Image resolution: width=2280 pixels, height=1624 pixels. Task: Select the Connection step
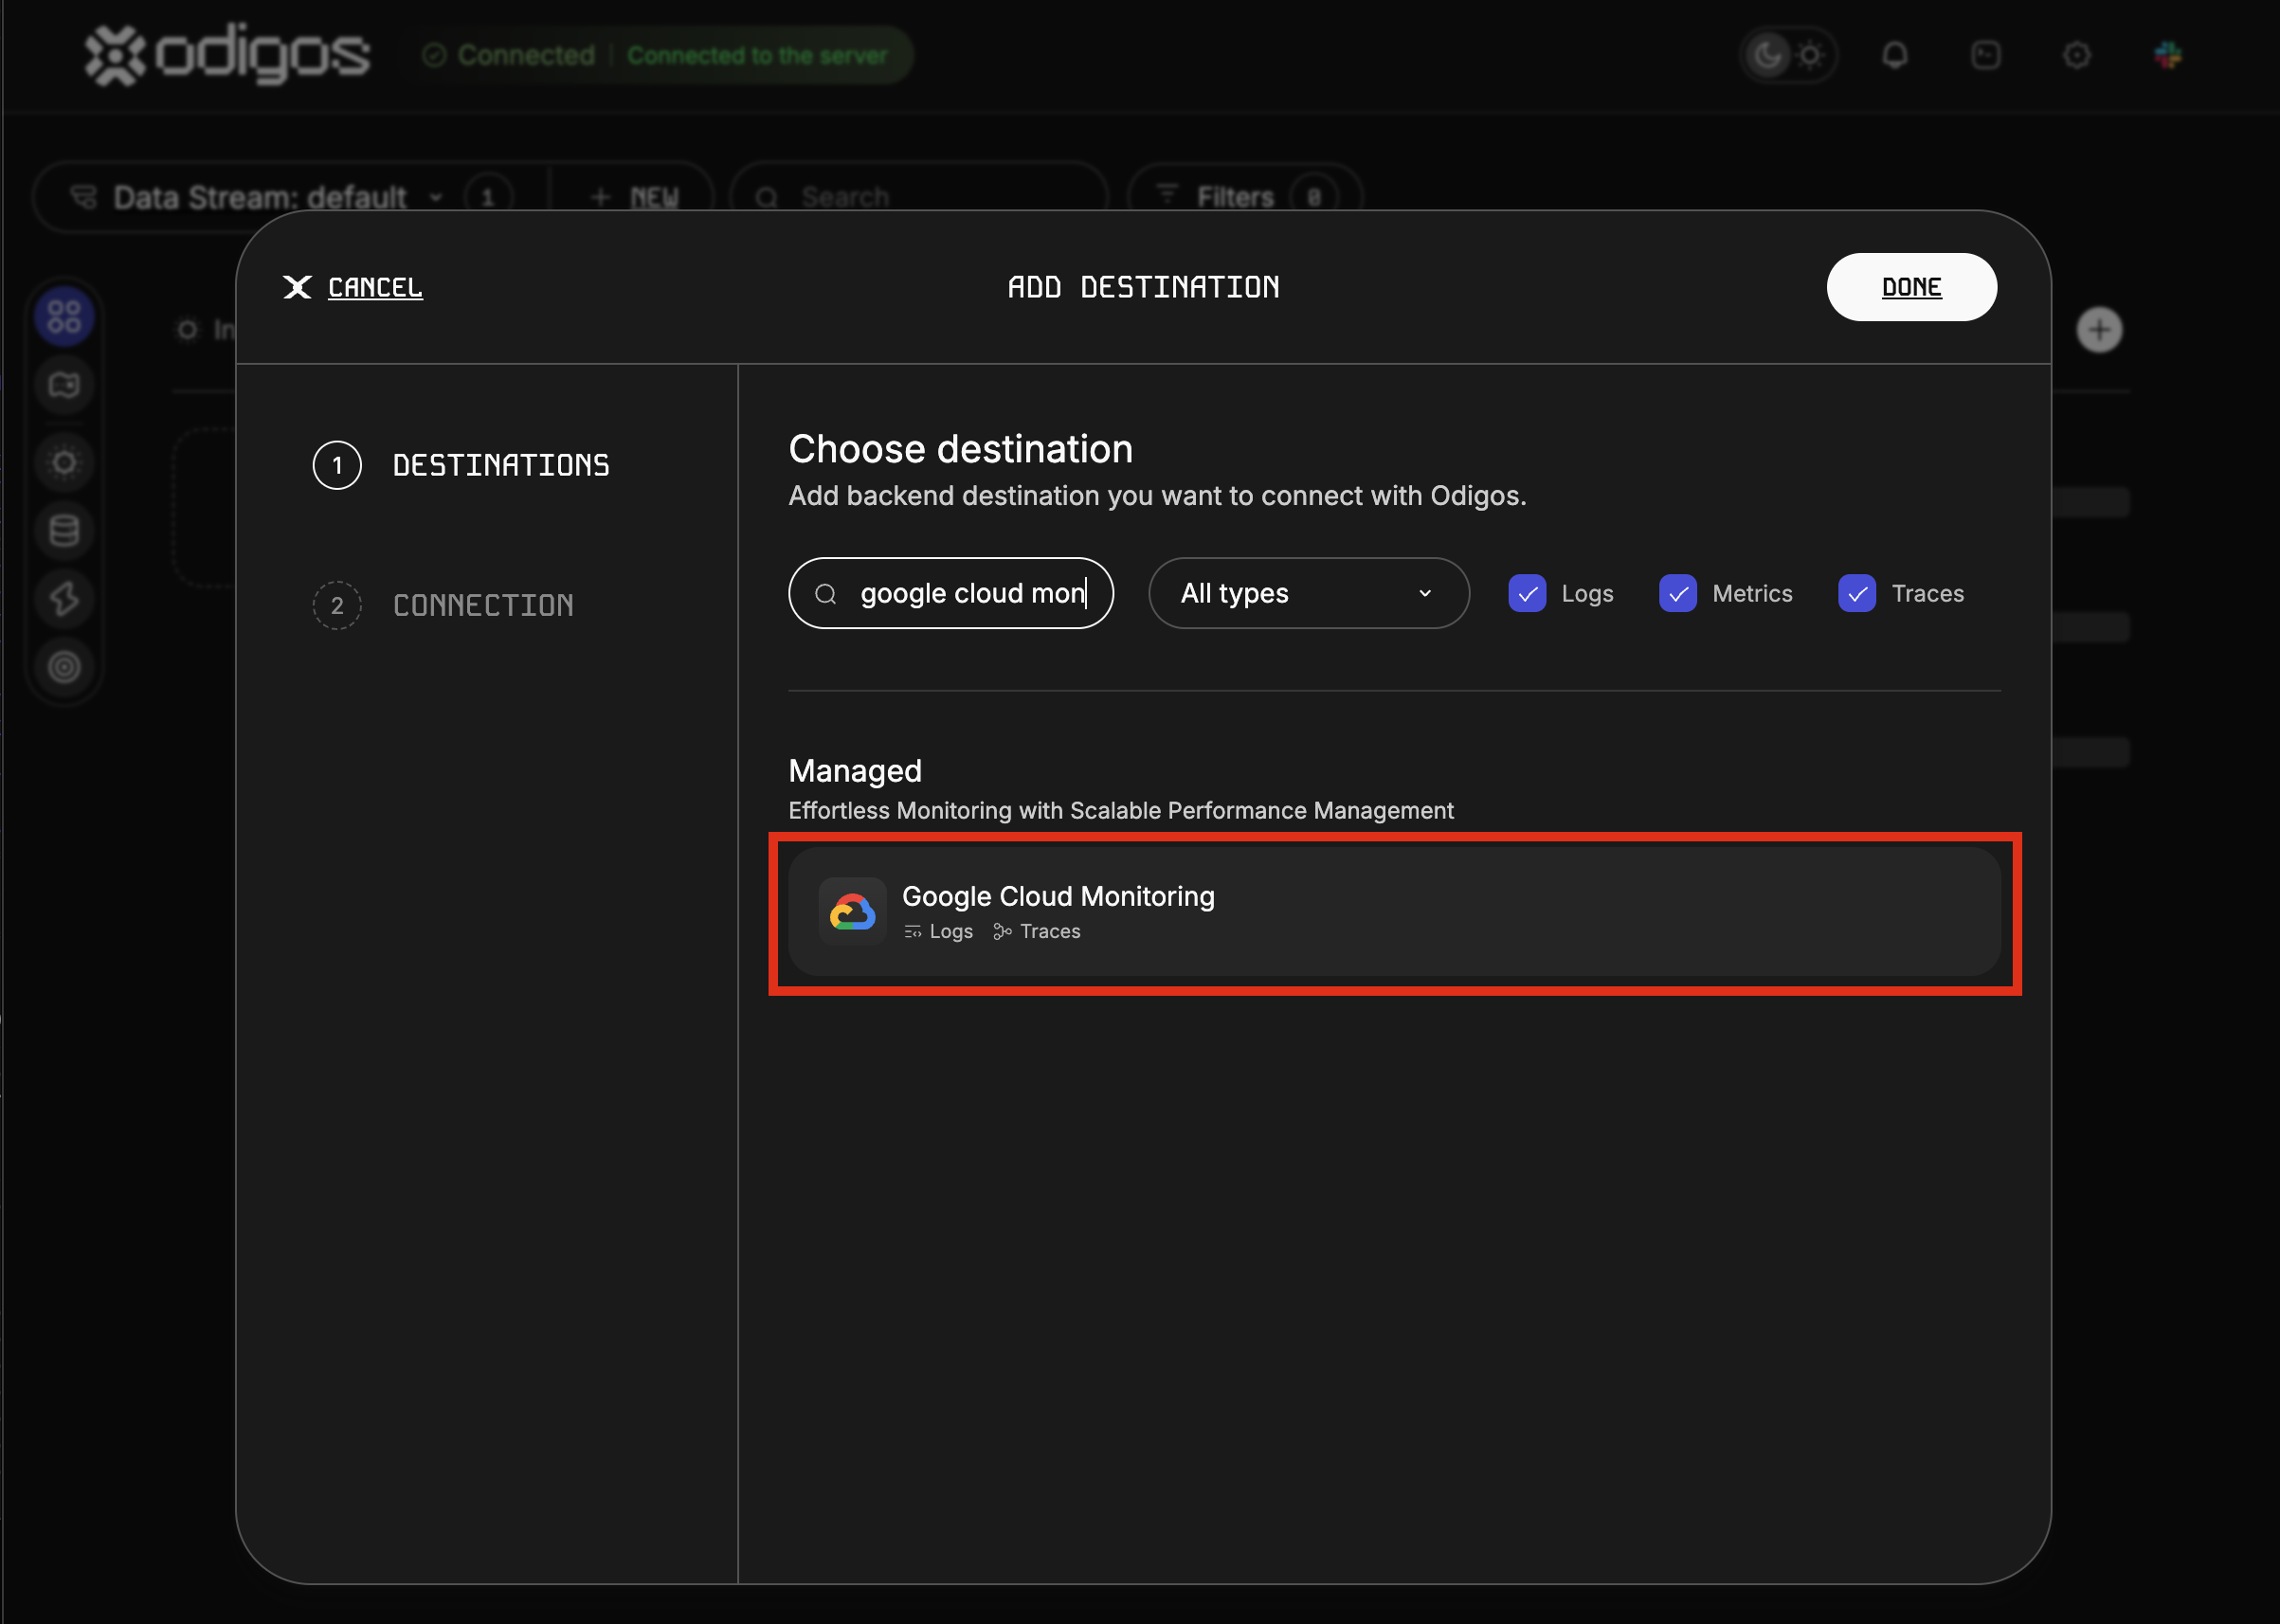443,605
